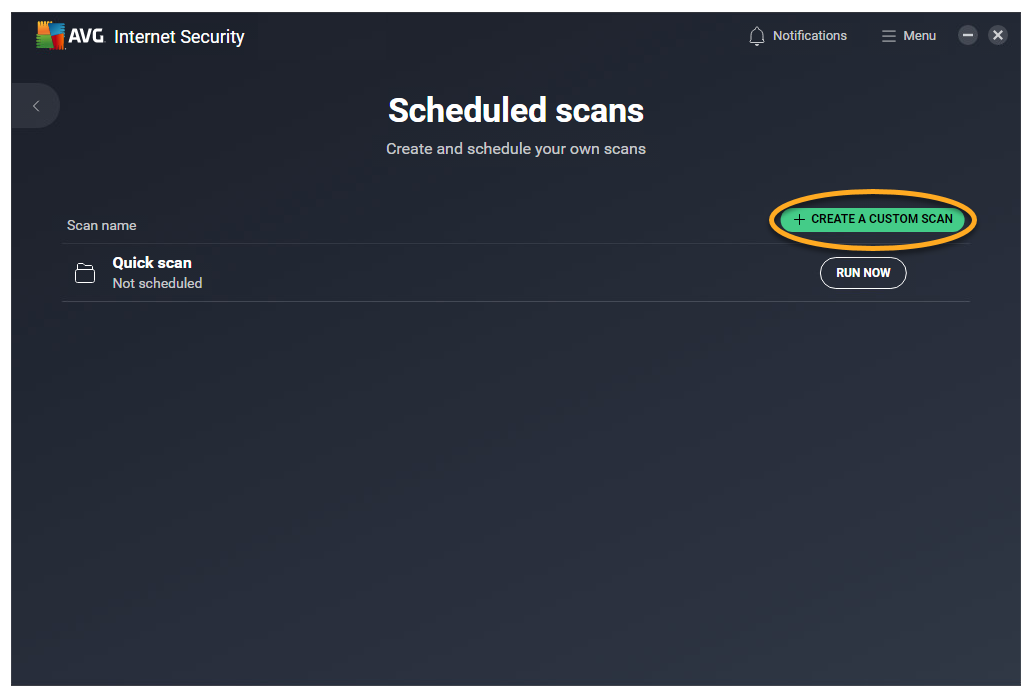This screenshot has width=1031, height=699.
Task: Close the AVG Internet Security window
Action: coord(998,35)
